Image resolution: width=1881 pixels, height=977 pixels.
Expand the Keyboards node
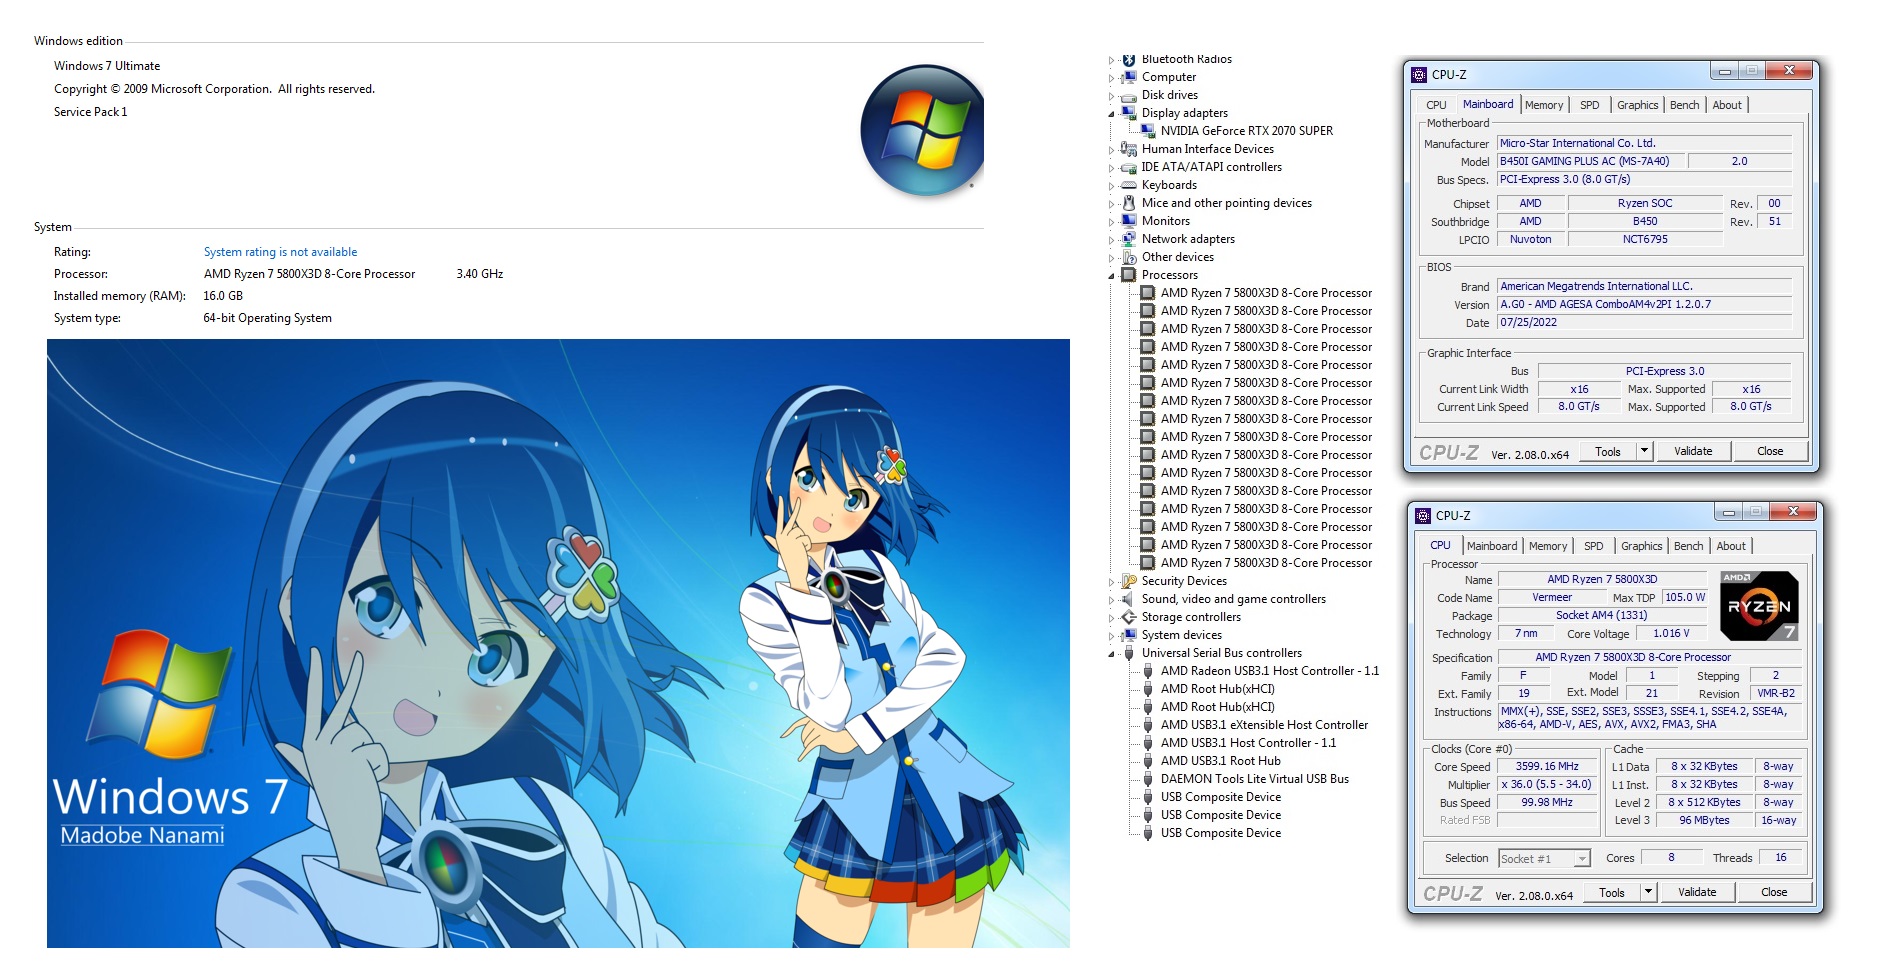pos(1111,186)
